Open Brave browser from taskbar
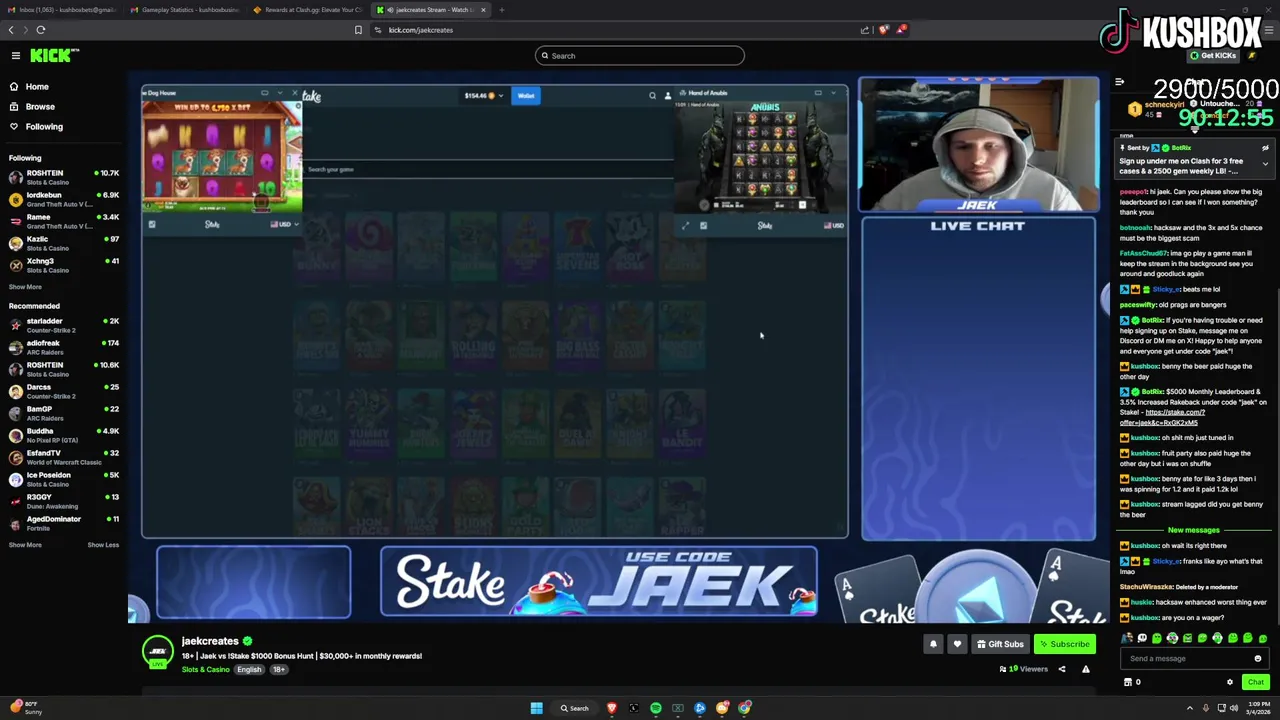 point(611,708)
